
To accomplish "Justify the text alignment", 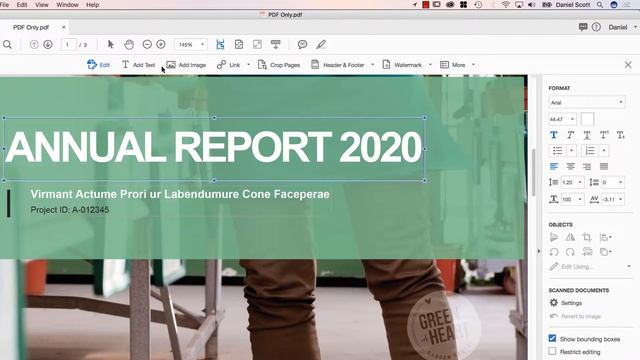I will point(604,167).
